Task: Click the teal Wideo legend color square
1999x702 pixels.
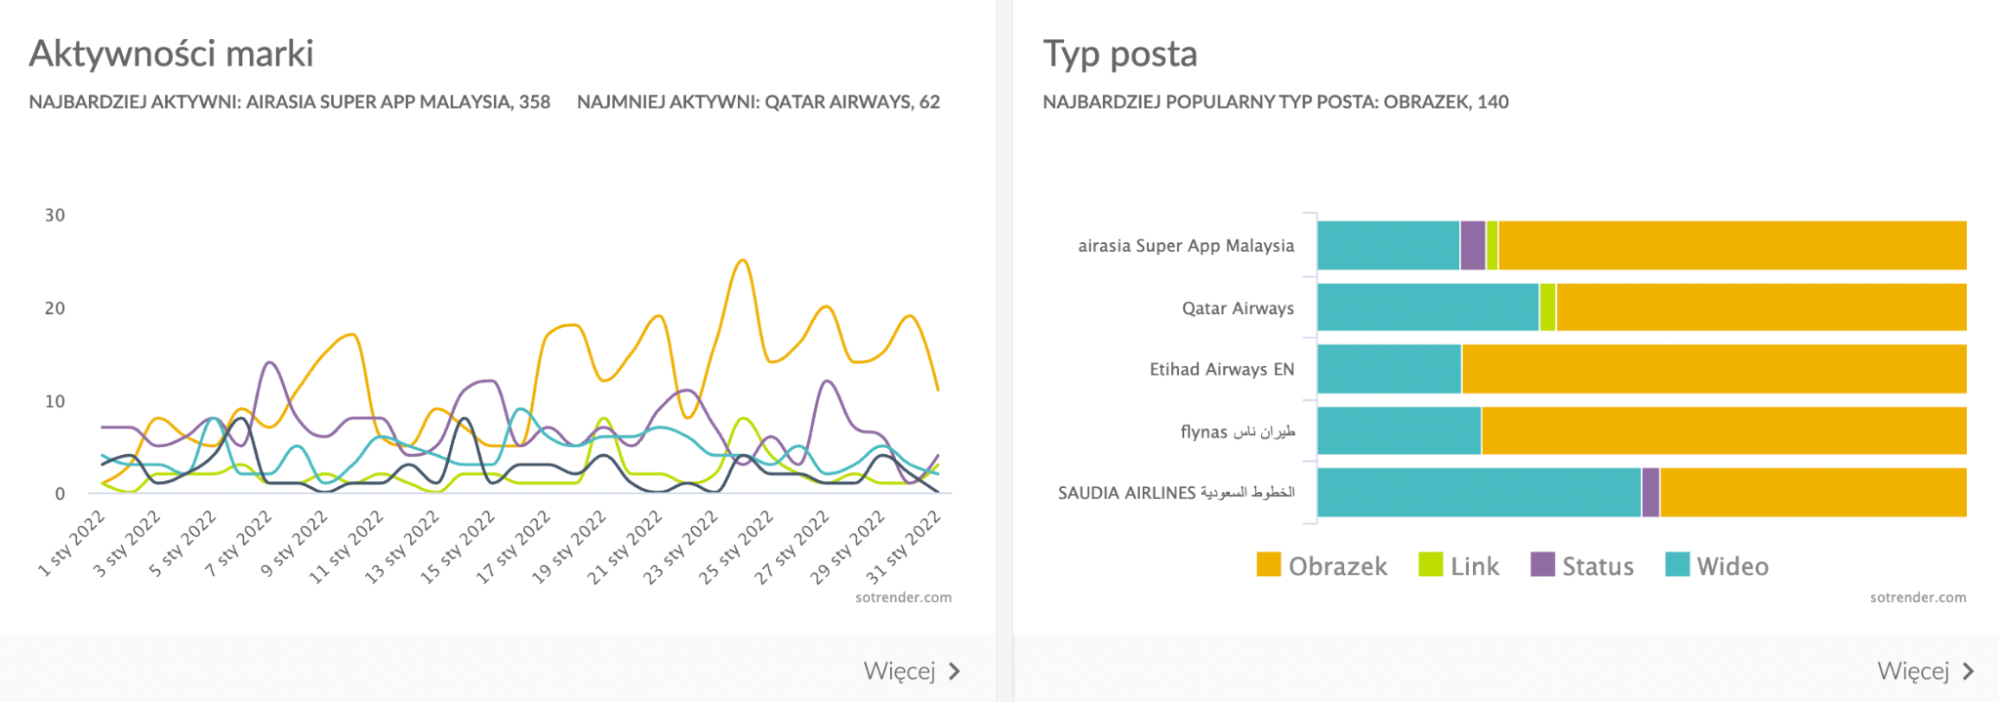Action: point(1677,565)
